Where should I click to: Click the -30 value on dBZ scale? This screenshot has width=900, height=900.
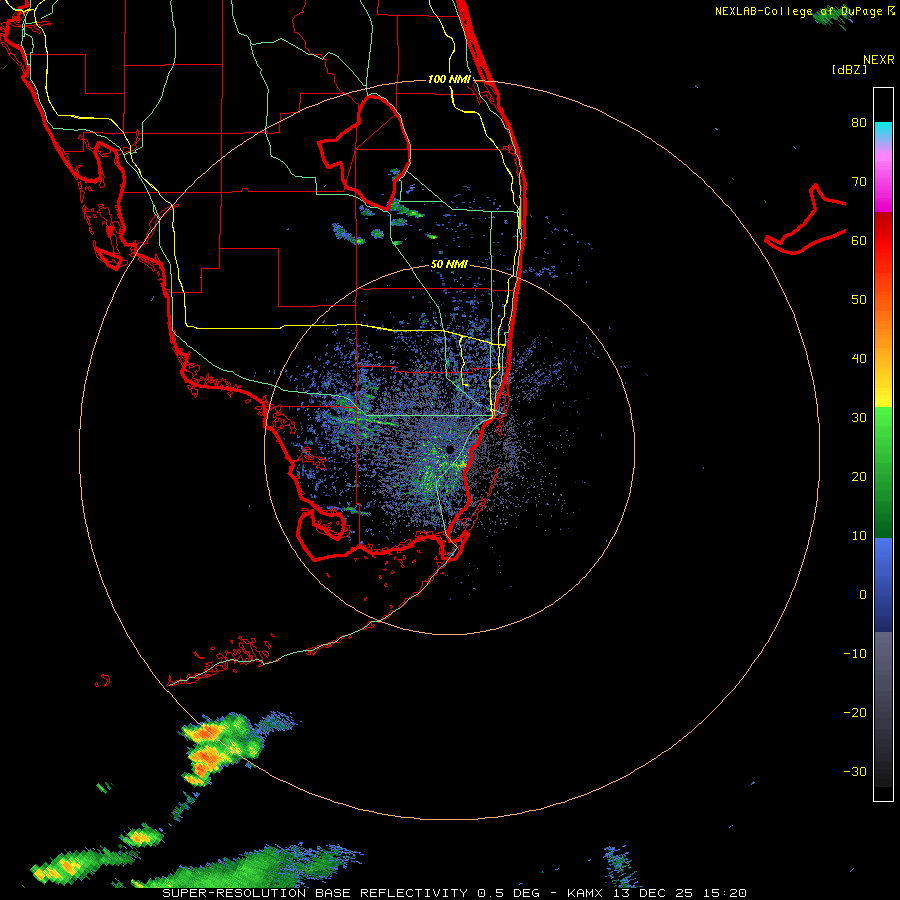pos(855,771)
